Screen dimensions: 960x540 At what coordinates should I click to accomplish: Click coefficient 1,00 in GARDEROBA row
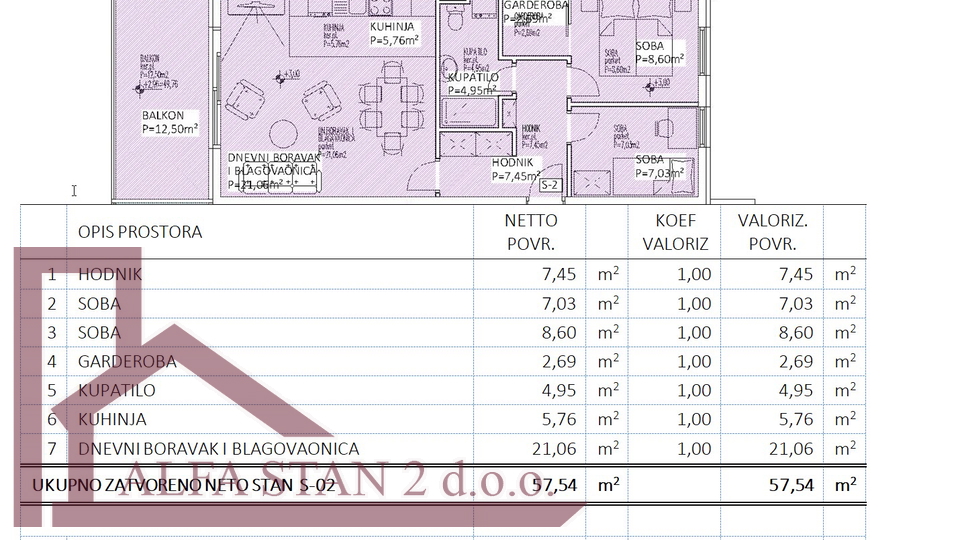click(694, 361)
